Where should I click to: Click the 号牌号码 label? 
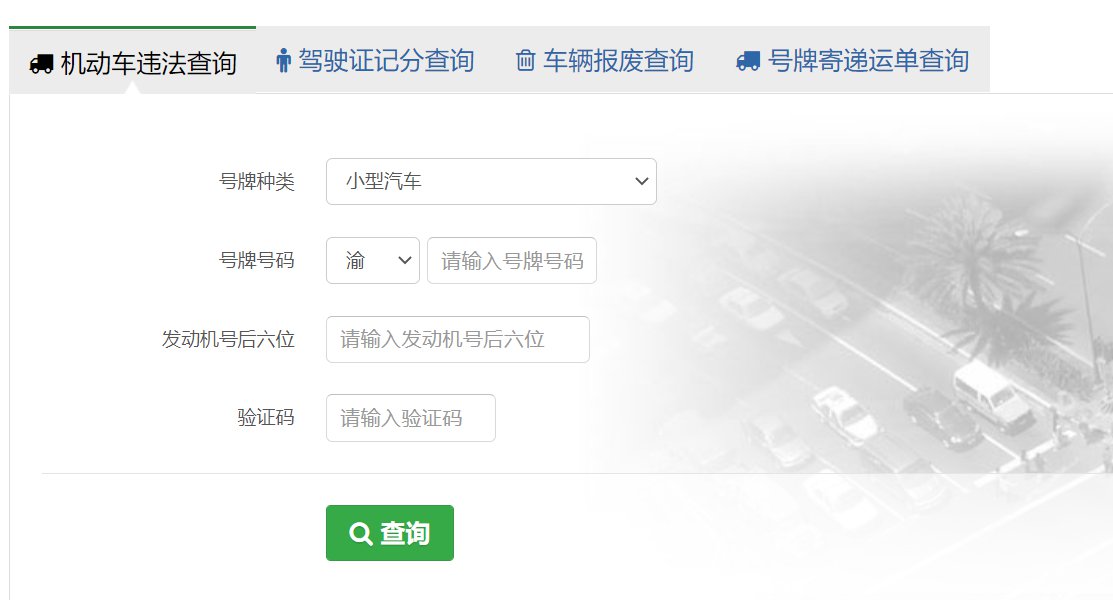click(x=256, y=261)
